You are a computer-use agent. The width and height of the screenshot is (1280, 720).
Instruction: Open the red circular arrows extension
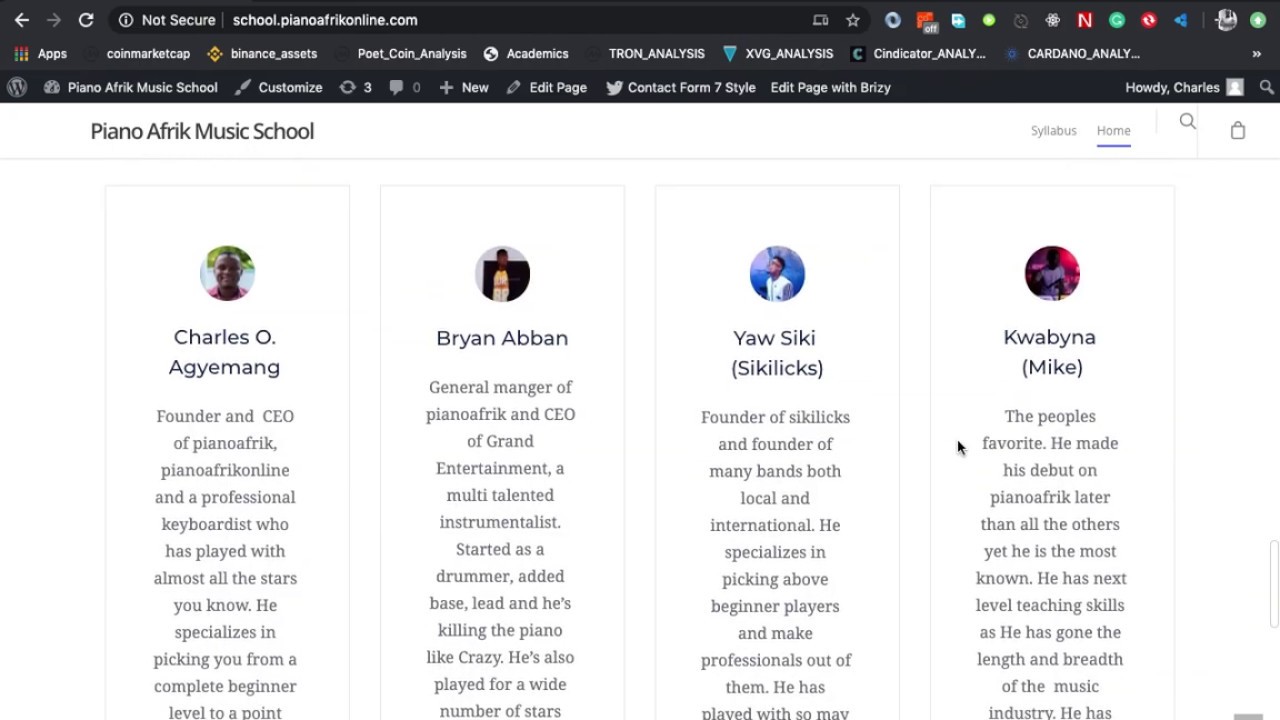pos(1149,20)
